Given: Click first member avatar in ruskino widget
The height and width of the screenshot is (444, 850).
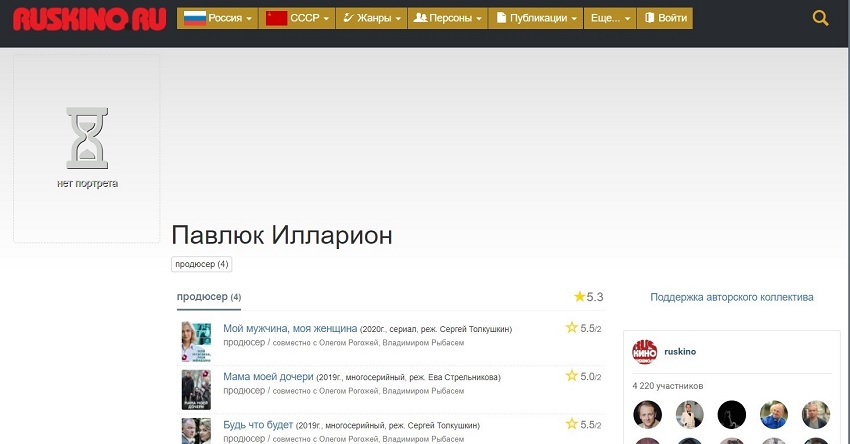Looking at the screenshot, I should [647, 415].
